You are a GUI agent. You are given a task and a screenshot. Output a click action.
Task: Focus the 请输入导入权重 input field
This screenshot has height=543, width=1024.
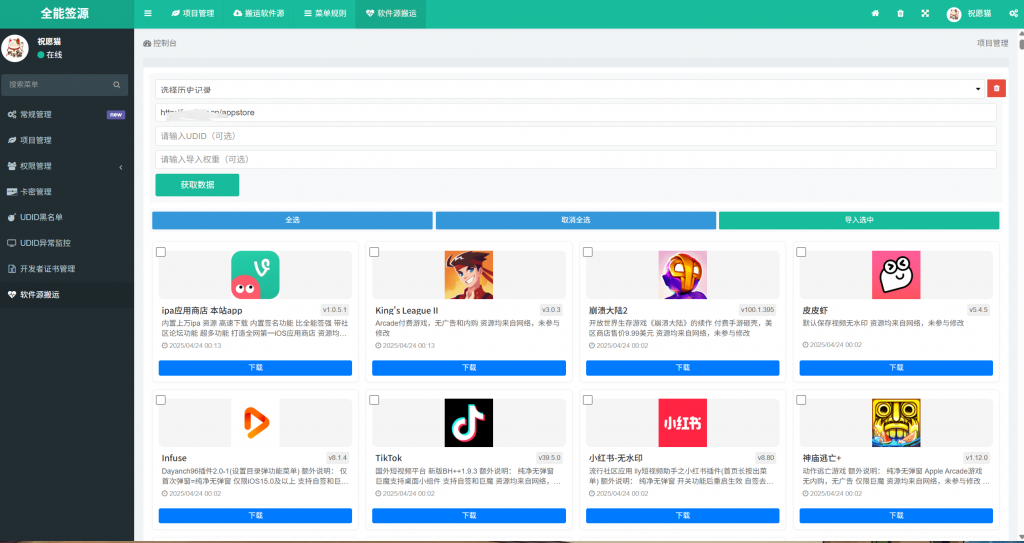575,159
